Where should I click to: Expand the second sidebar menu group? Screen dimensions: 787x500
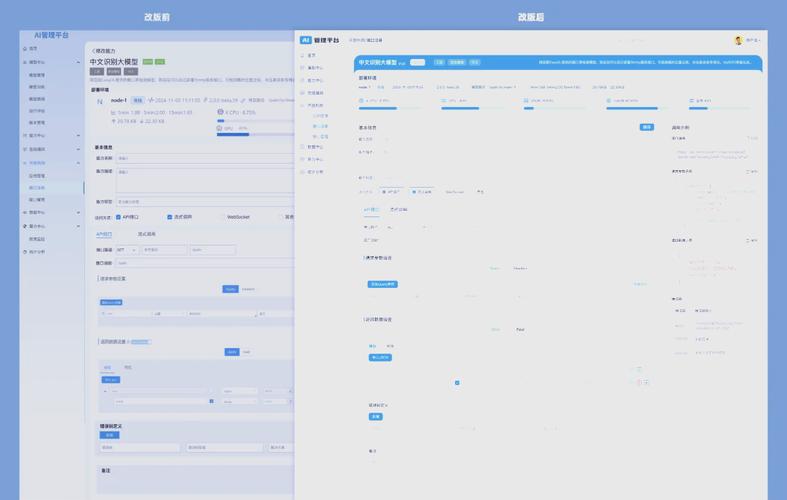(79, 135)
